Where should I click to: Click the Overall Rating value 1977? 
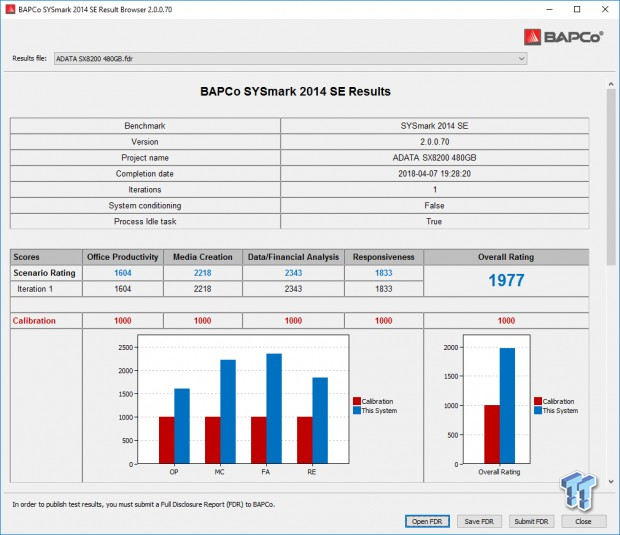[x=506, y=280]
